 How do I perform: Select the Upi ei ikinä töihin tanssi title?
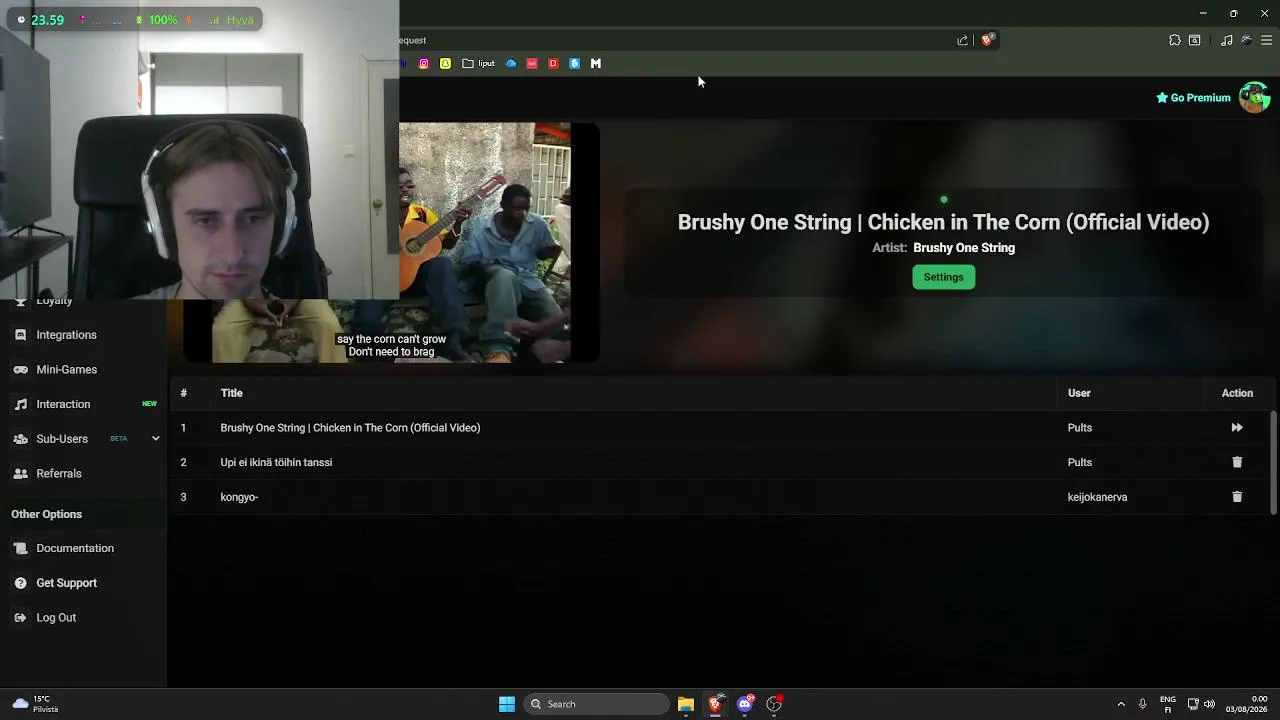276,462
